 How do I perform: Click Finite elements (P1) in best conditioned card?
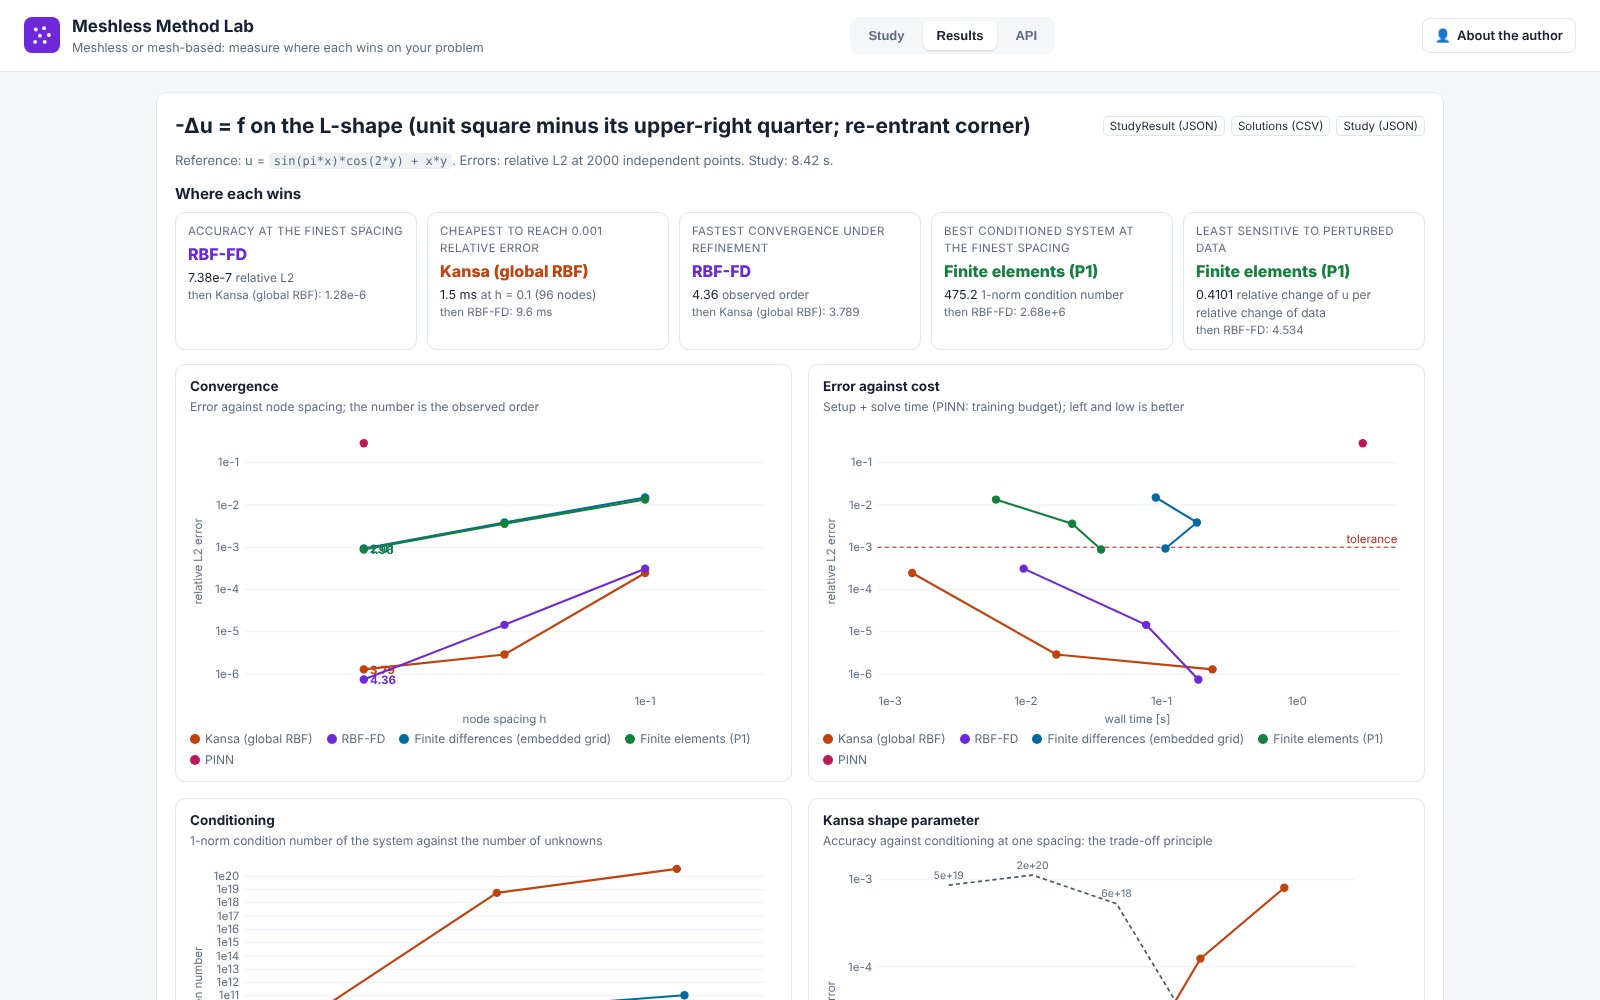pos(1021,271)
